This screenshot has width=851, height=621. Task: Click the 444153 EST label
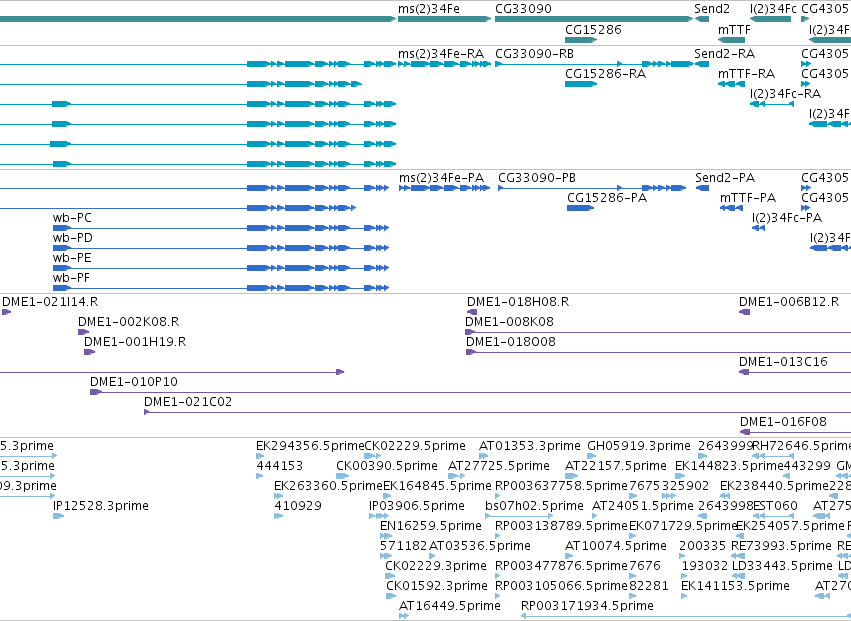point(280,466)
